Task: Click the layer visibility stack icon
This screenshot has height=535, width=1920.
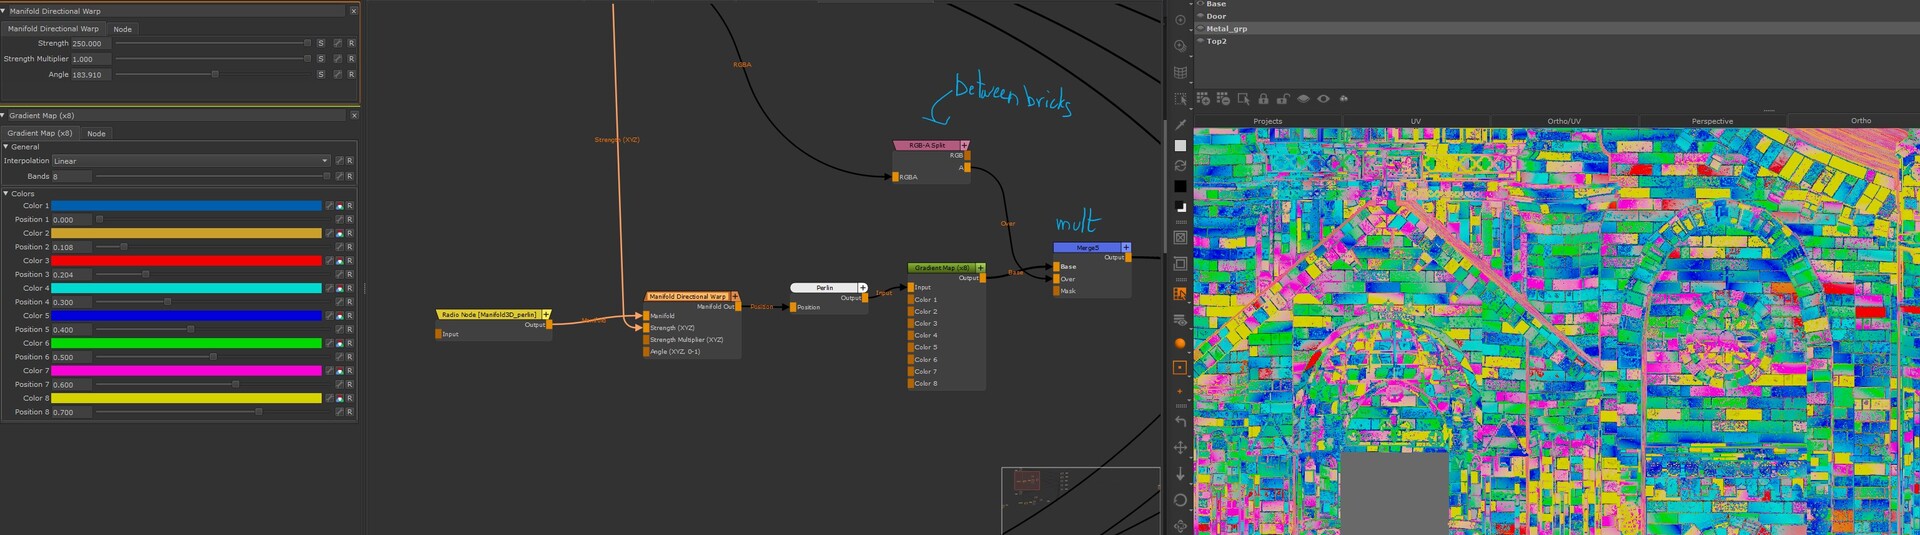Action: pos(1180,320)
